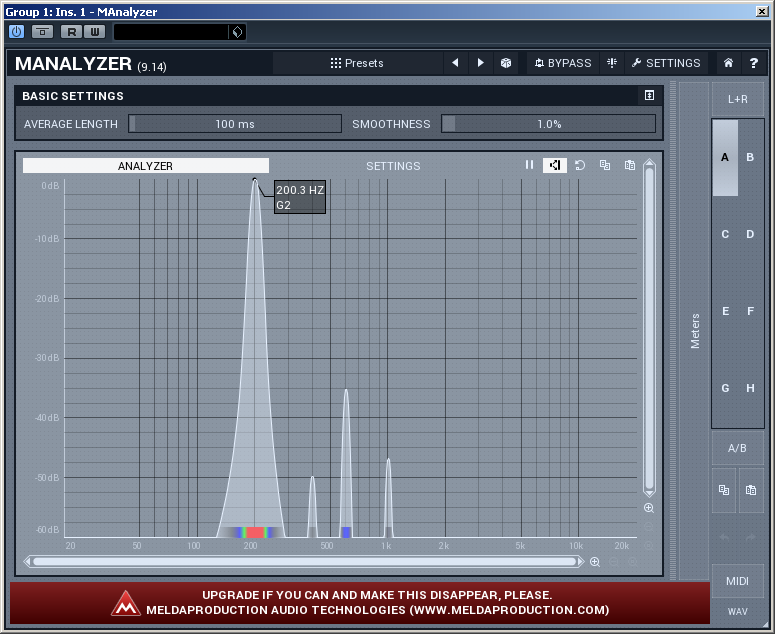Click the diamond preset arrow icon
This screenshot has width=775, height=634.
click(237, 32)
